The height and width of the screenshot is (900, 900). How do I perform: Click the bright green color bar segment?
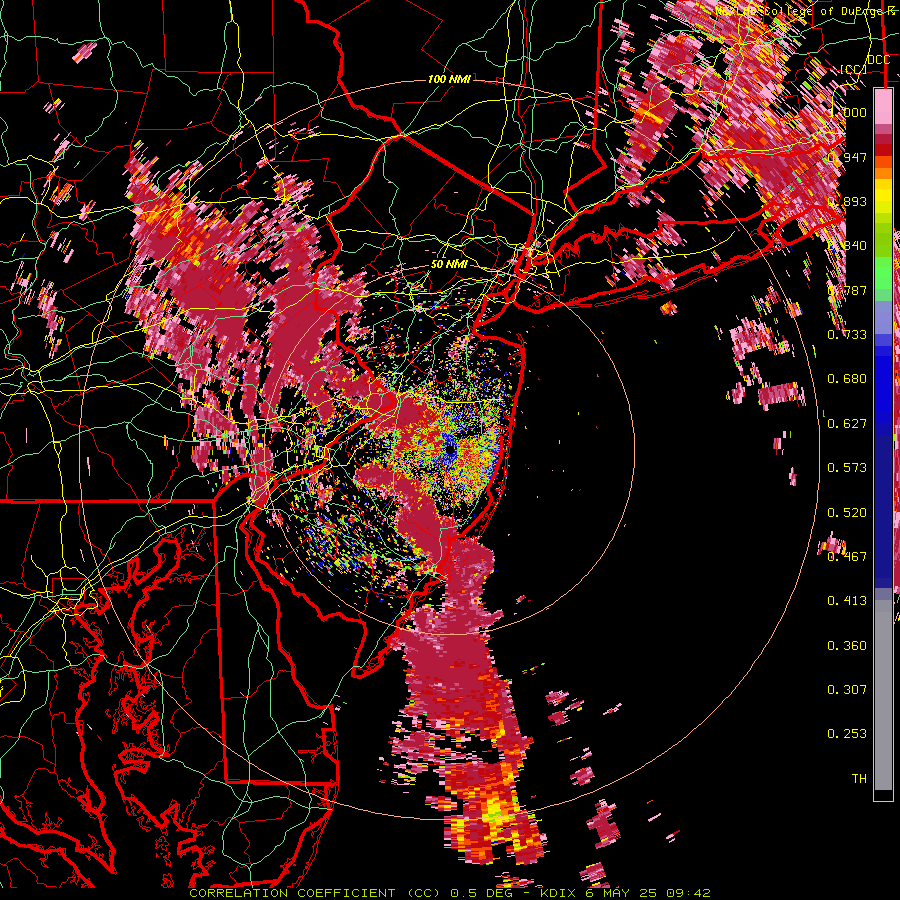click(883, 273)
